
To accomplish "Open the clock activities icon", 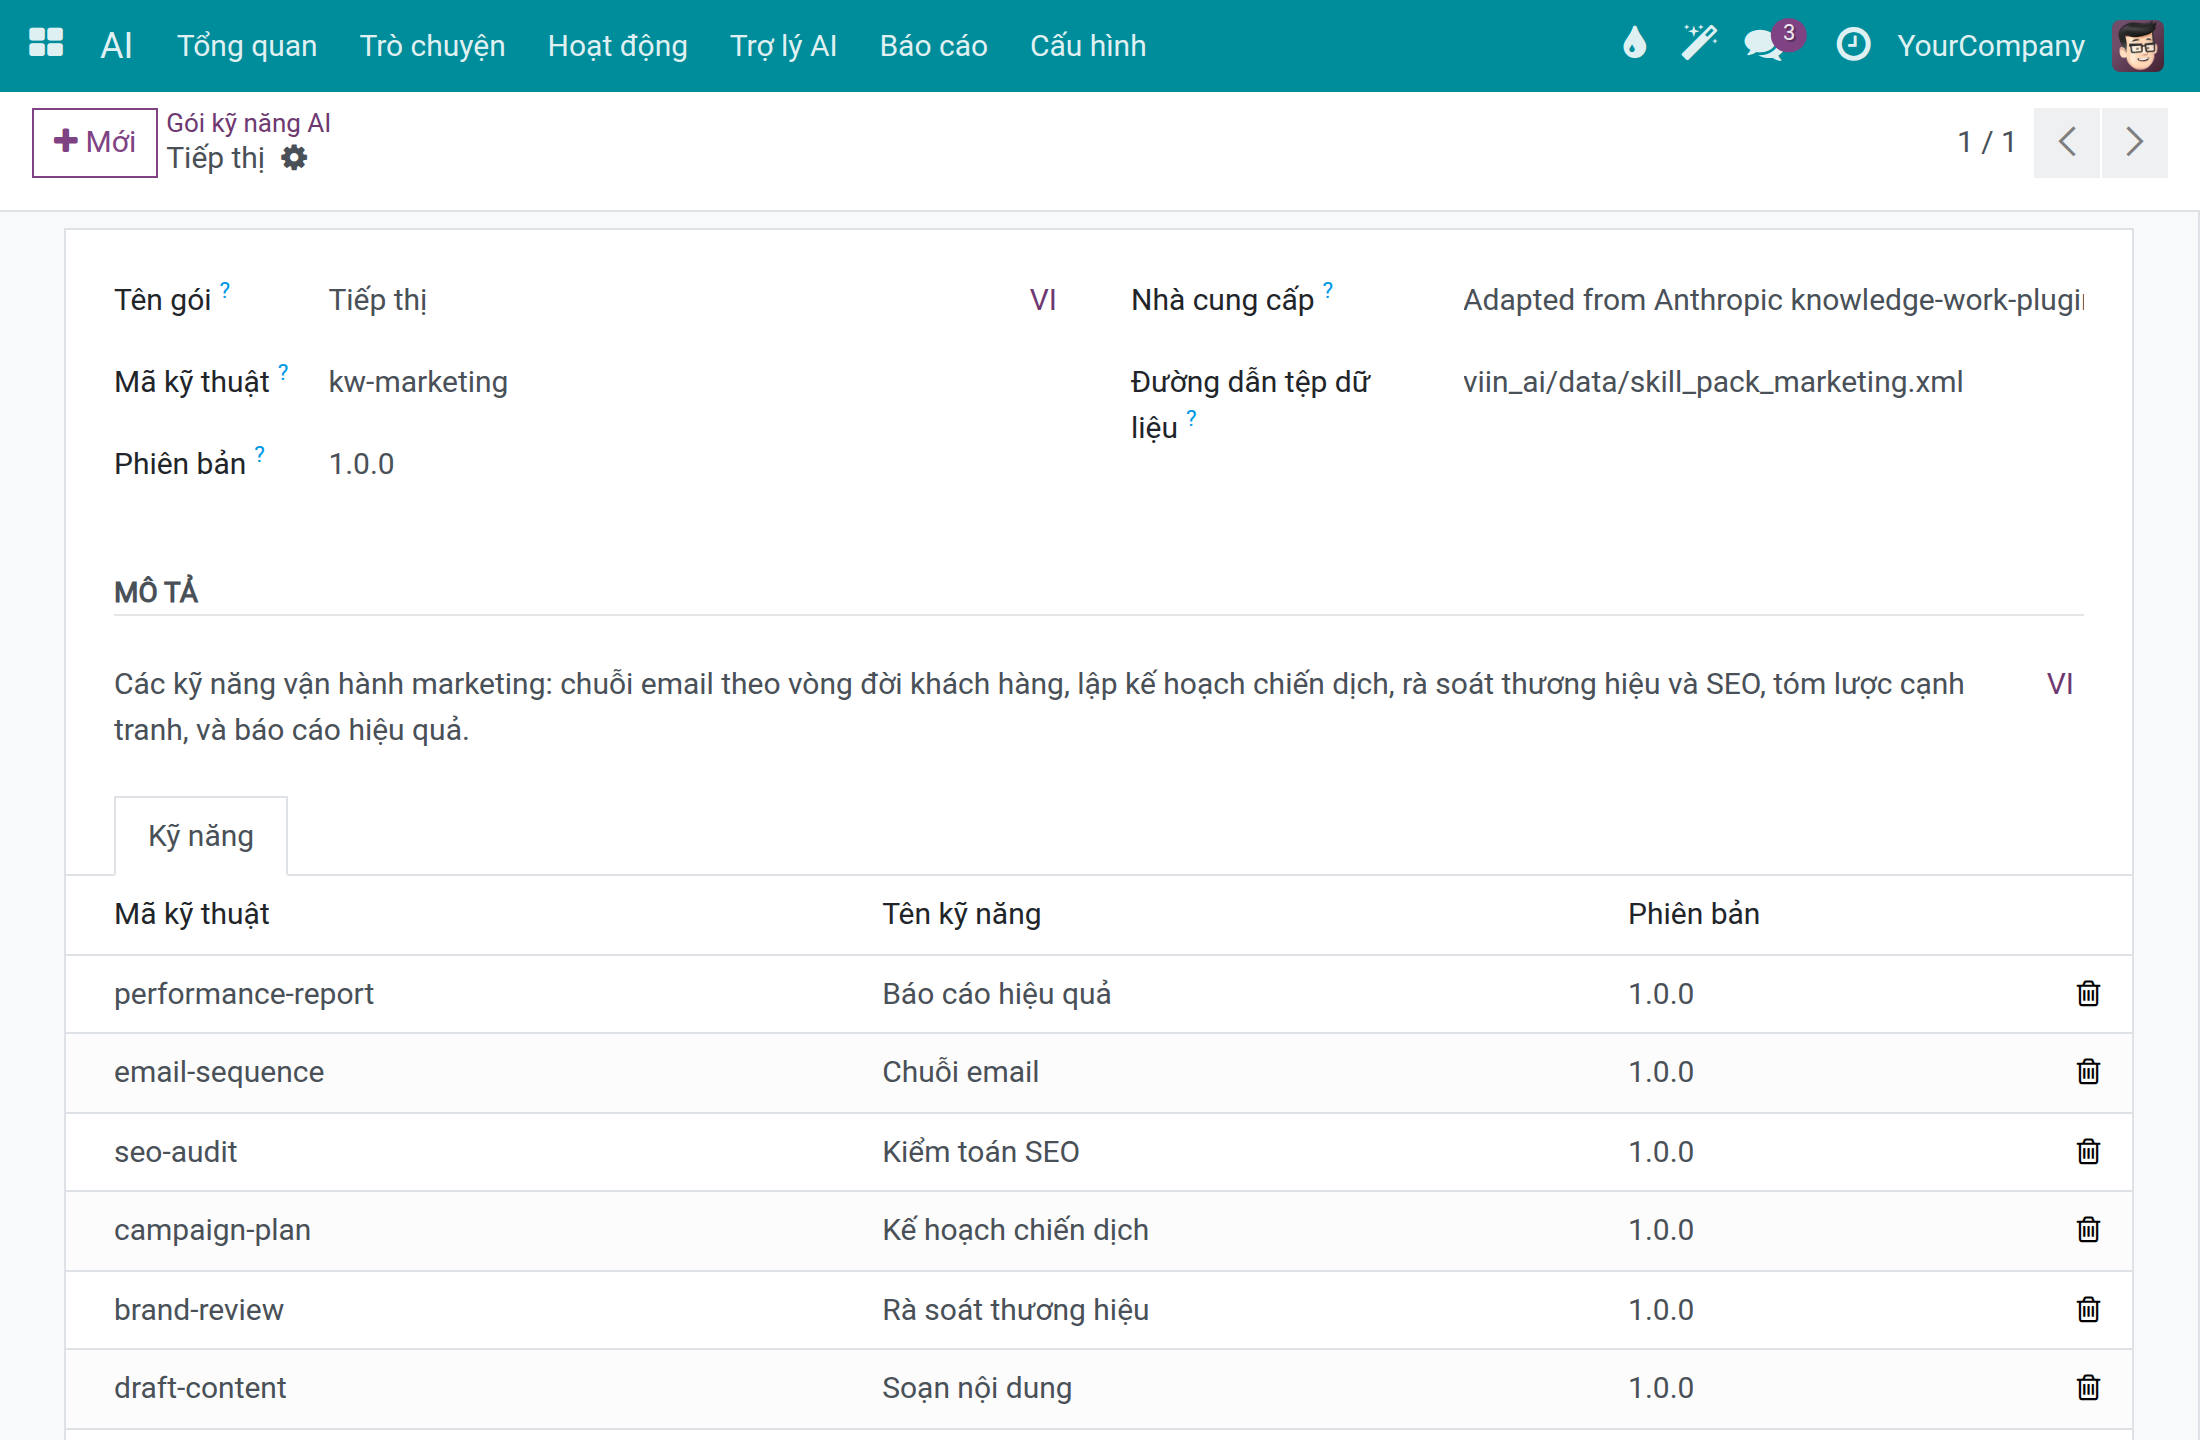I will (1853, 45).
